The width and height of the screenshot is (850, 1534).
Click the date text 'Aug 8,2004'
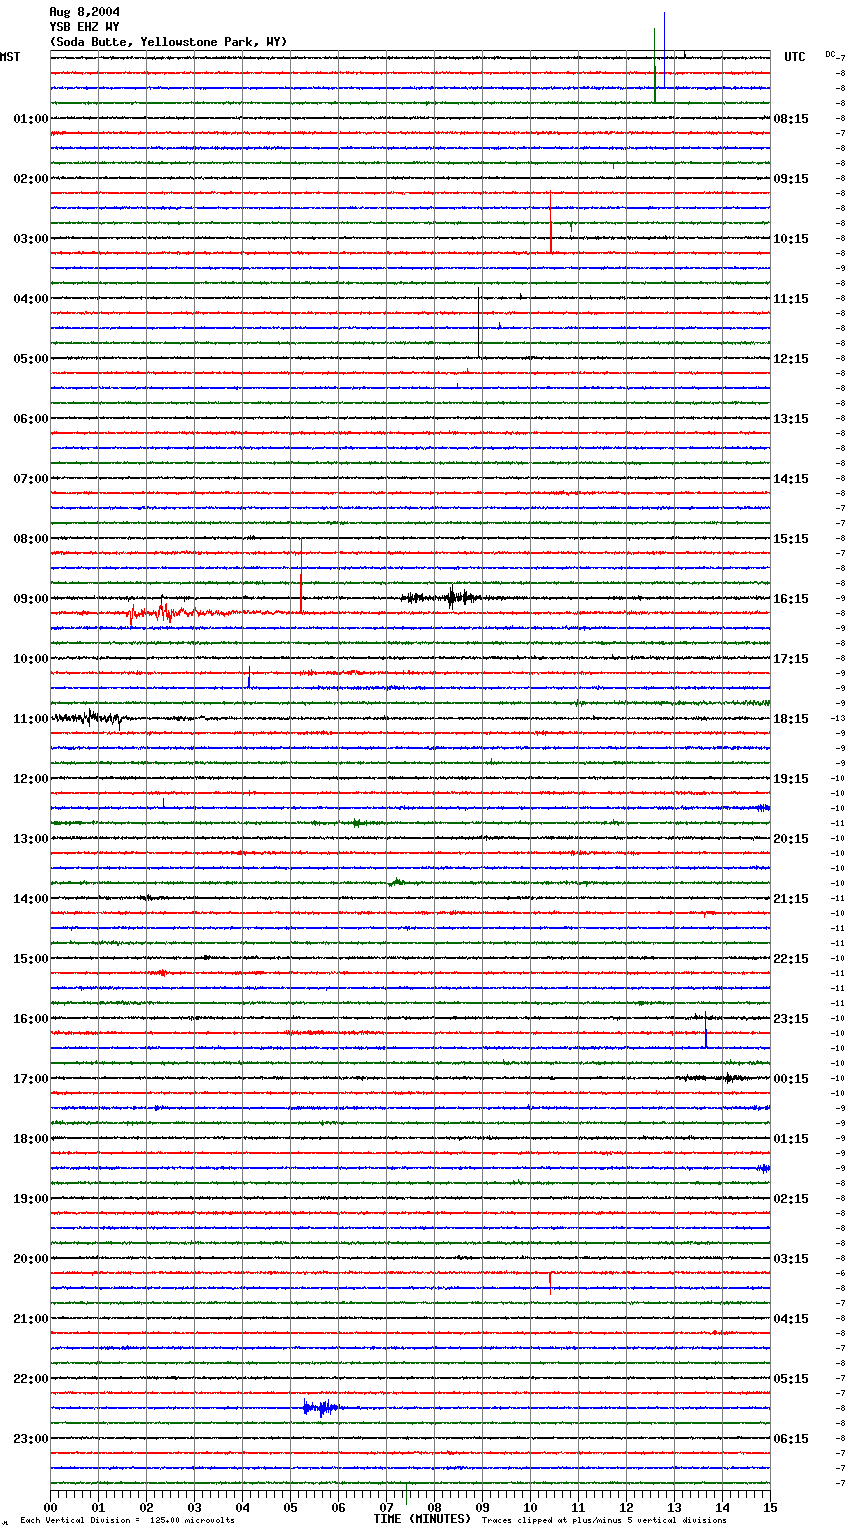pos(84,12)
